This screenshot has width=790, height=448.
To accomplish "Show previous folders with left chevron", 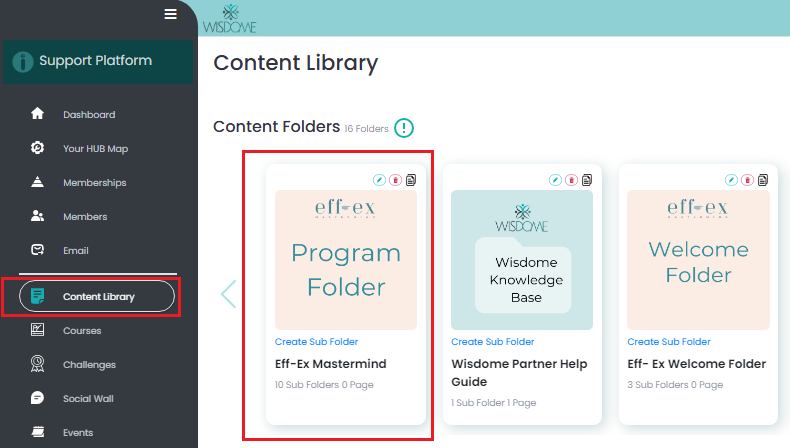I will [x=228, y=294].
